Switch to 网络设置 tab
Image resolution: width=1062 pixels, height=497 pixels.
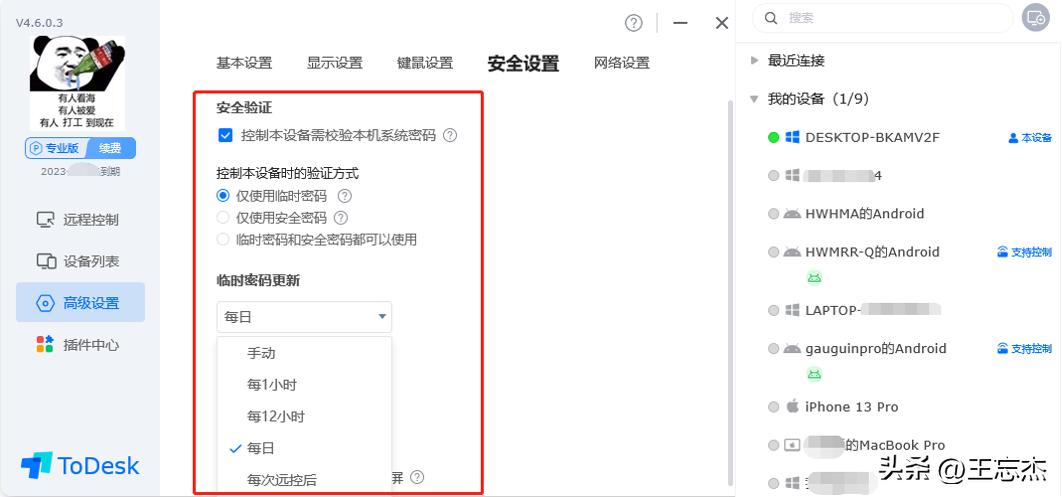tap(622, 63)
